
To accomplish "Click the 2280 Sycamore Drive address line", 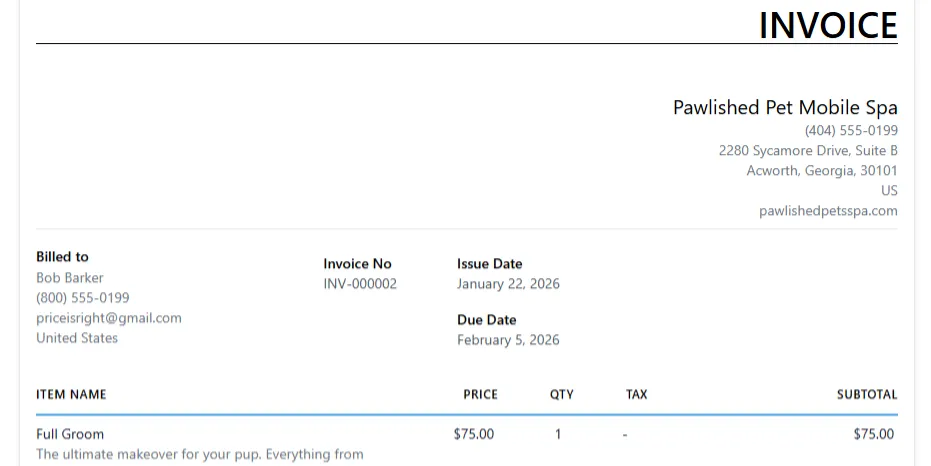I will coord(808,150).
